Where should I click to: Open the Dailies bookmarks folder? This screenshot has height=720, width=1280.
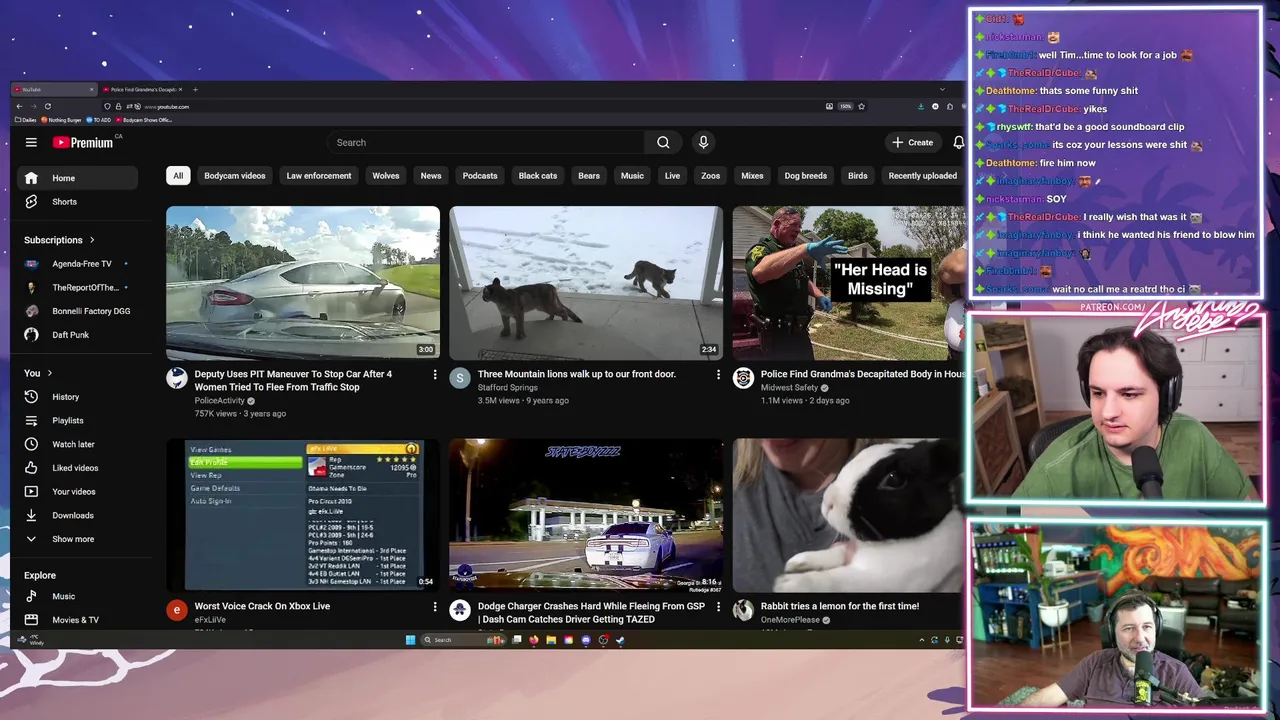click(x=25, y=120)
